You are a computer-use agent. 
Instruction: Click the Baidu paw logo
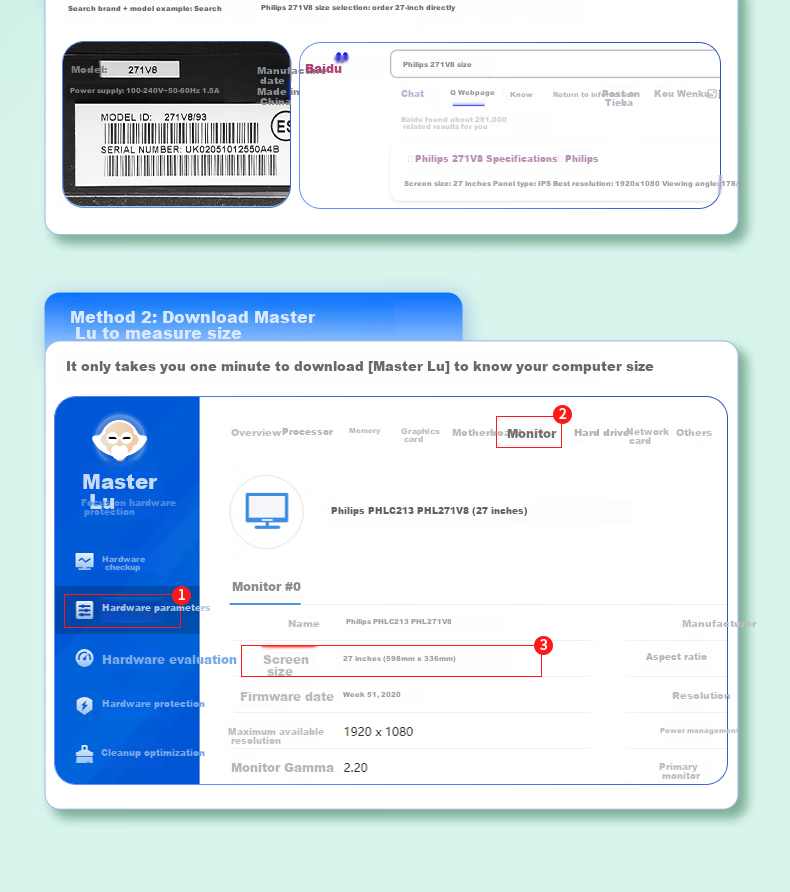pyautogui.click(x=341, y=57)
